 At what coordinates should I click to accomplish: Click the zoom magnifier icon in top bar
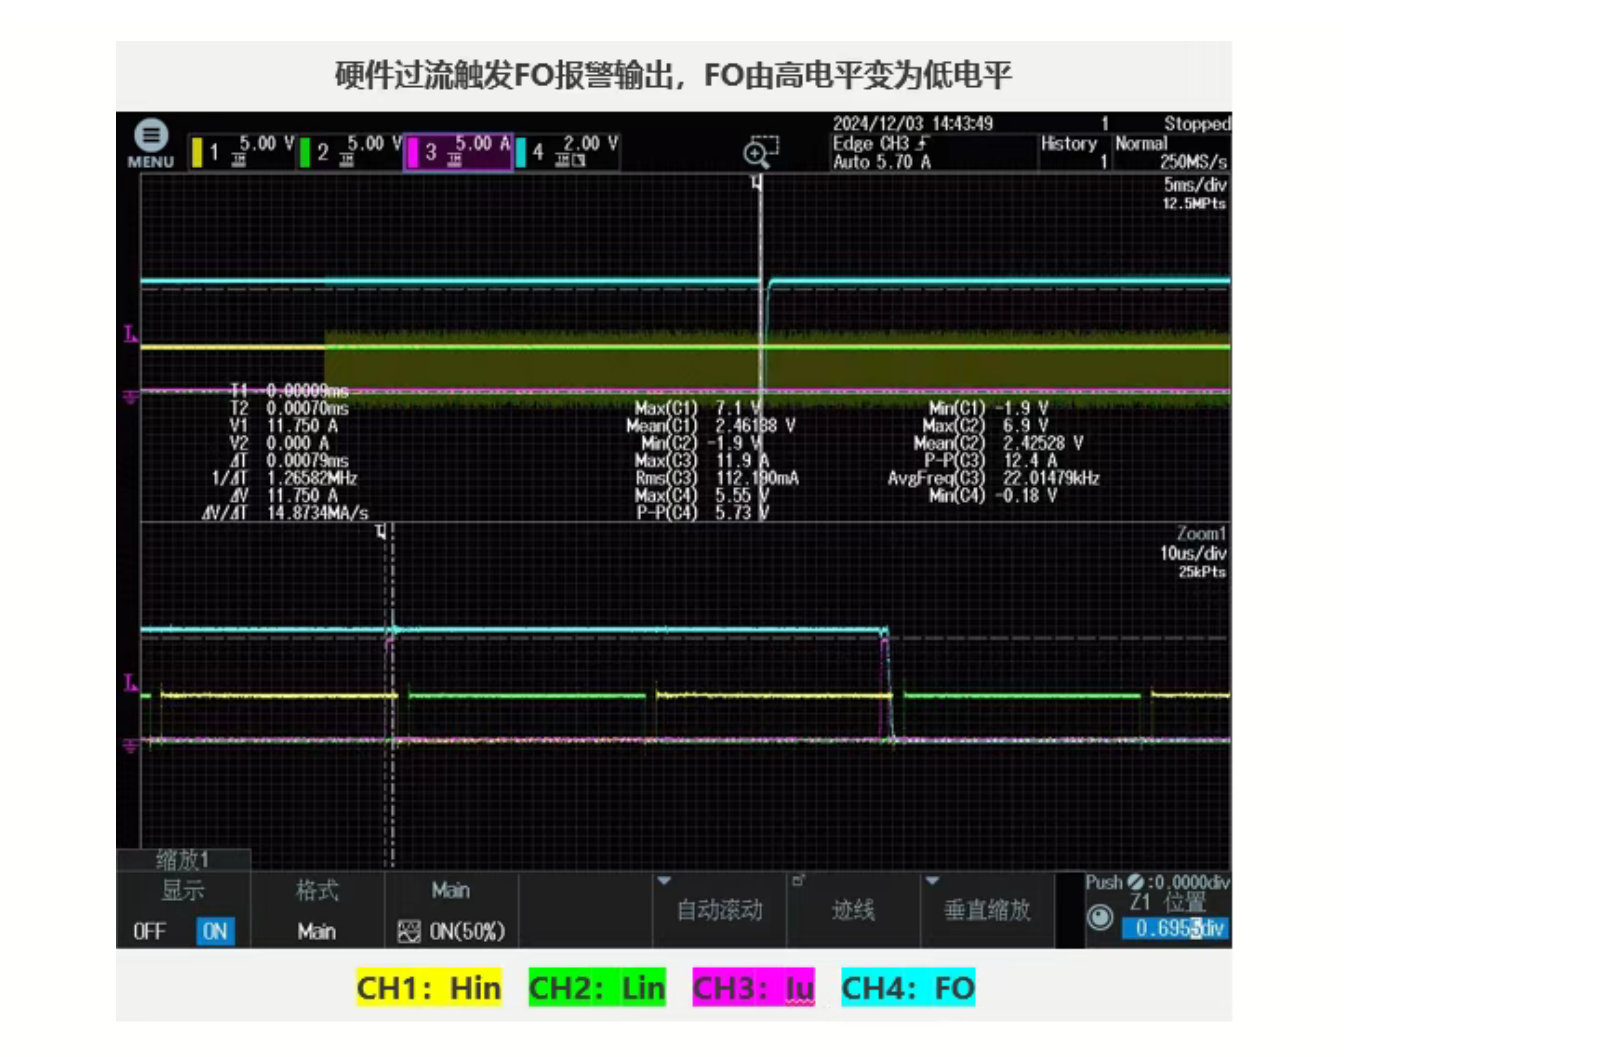[x=761, y=151]
